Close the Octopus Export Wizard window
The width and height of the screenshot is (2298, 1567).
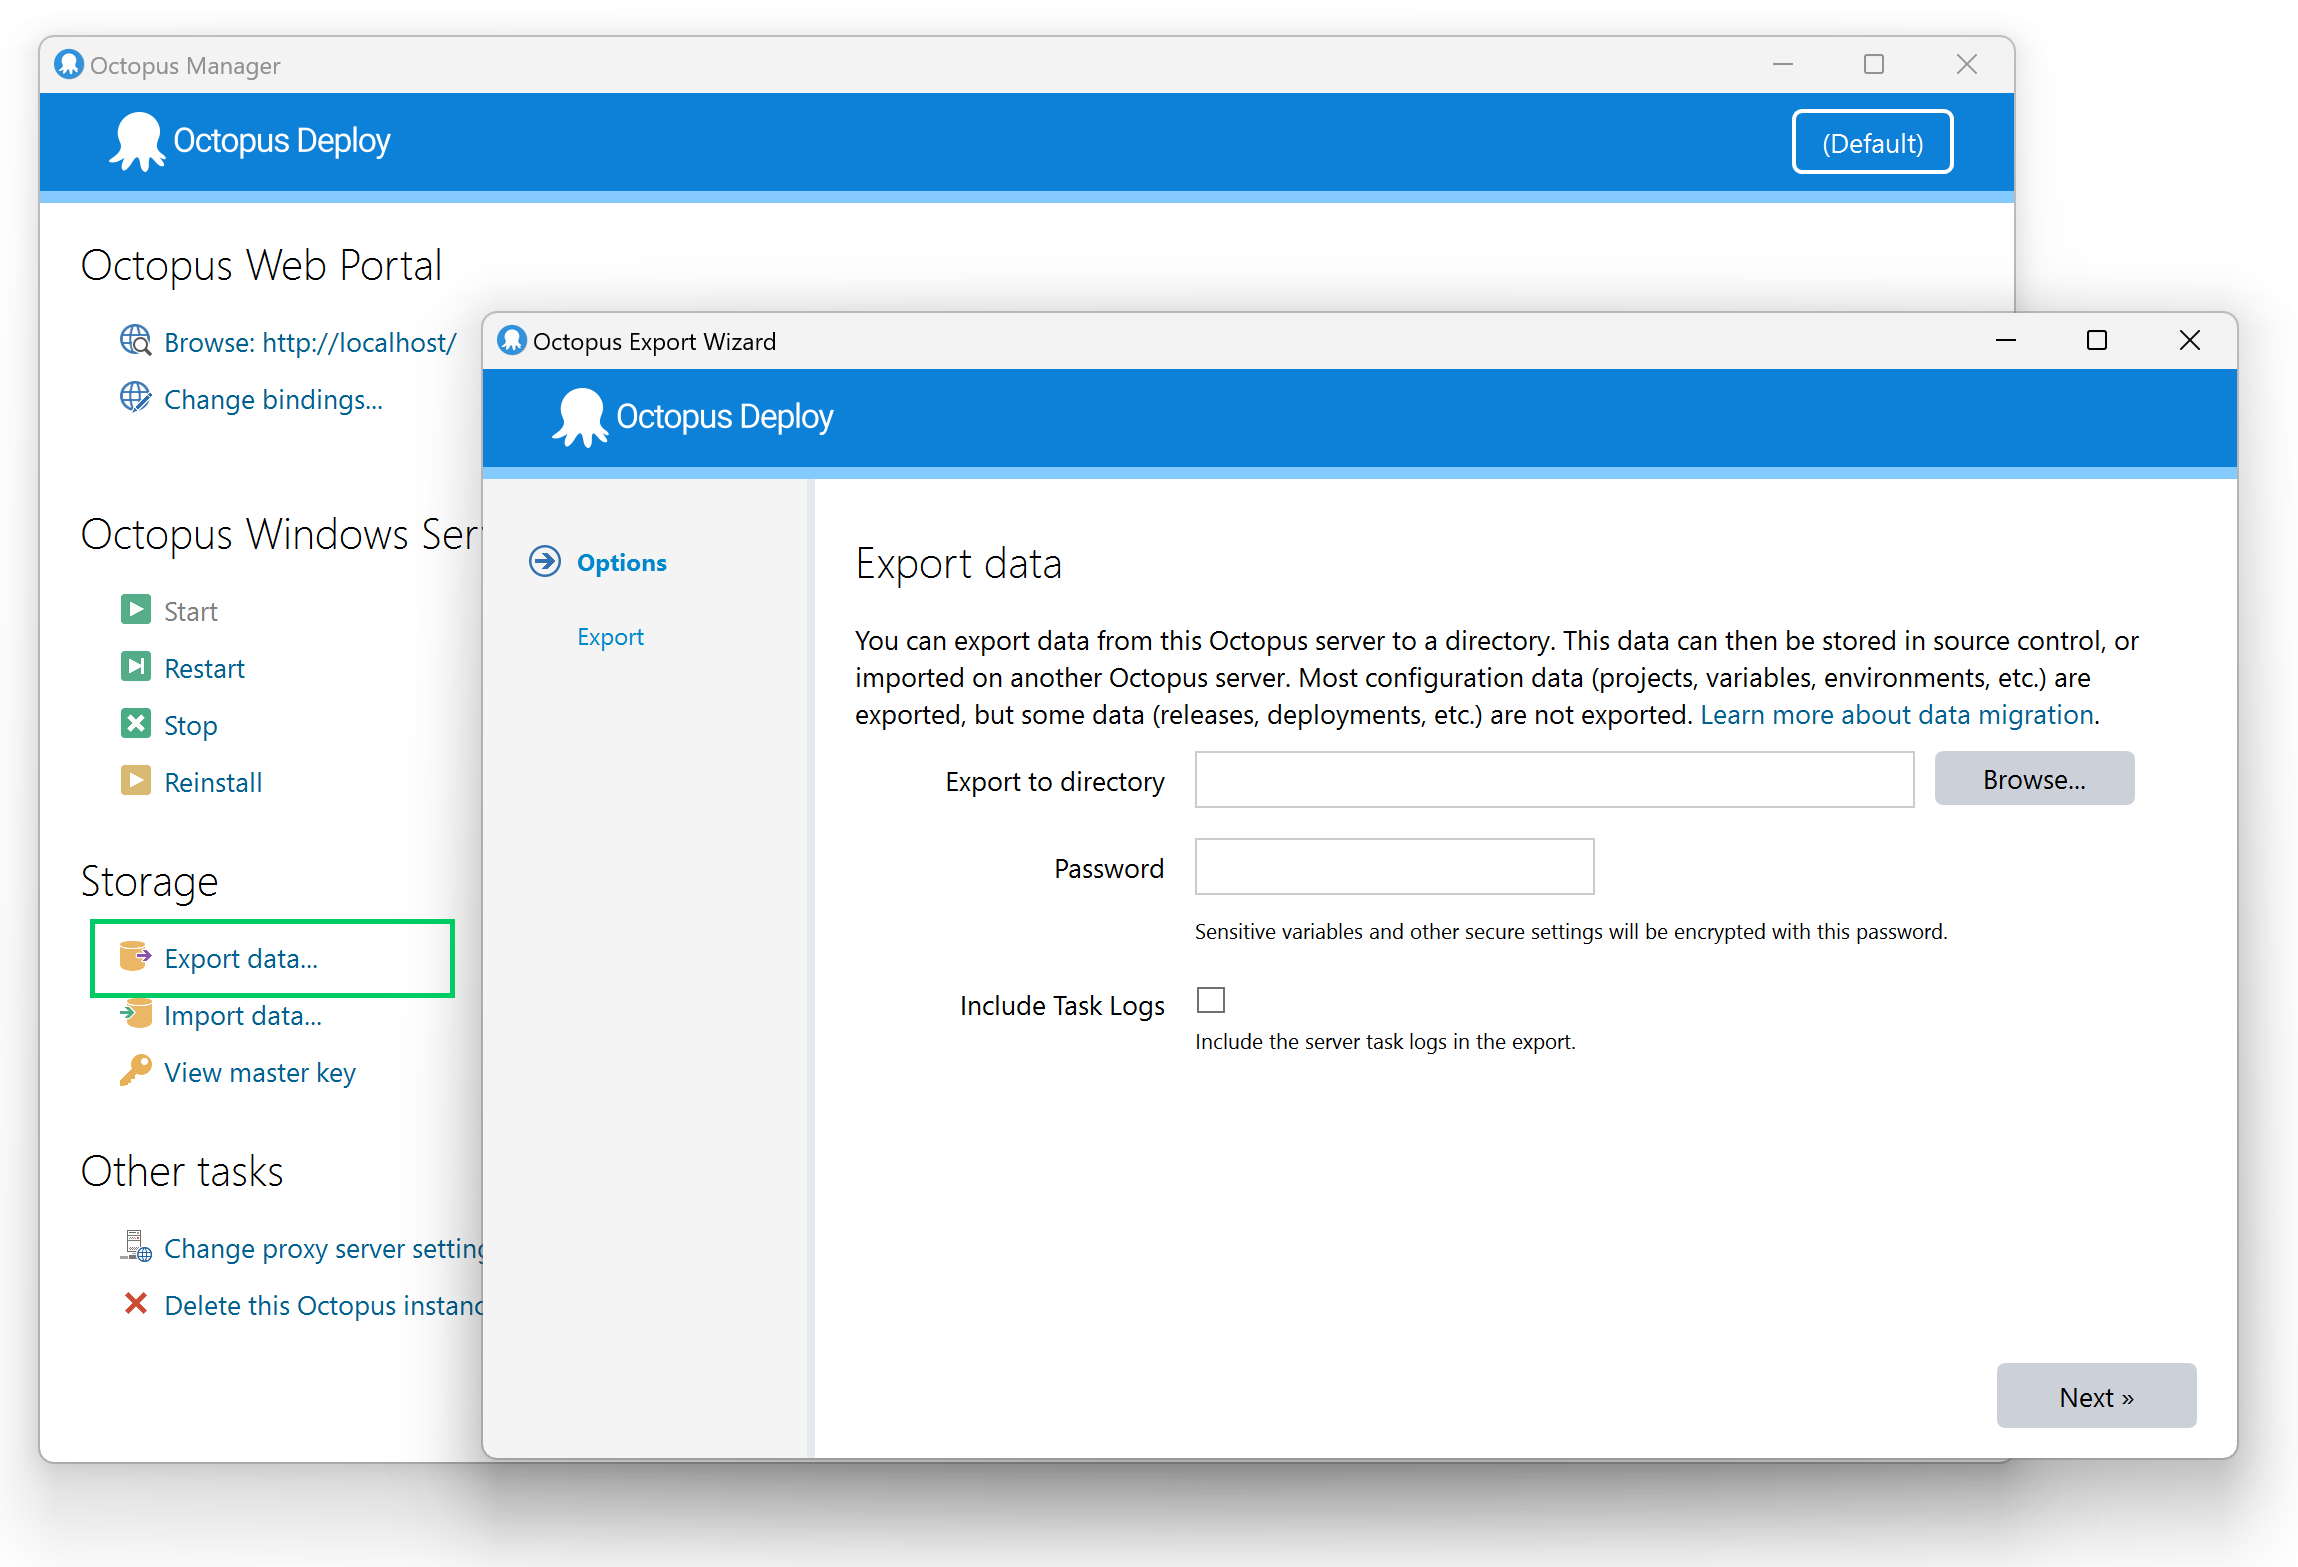pyautogui.click(x=2189, y=340)
